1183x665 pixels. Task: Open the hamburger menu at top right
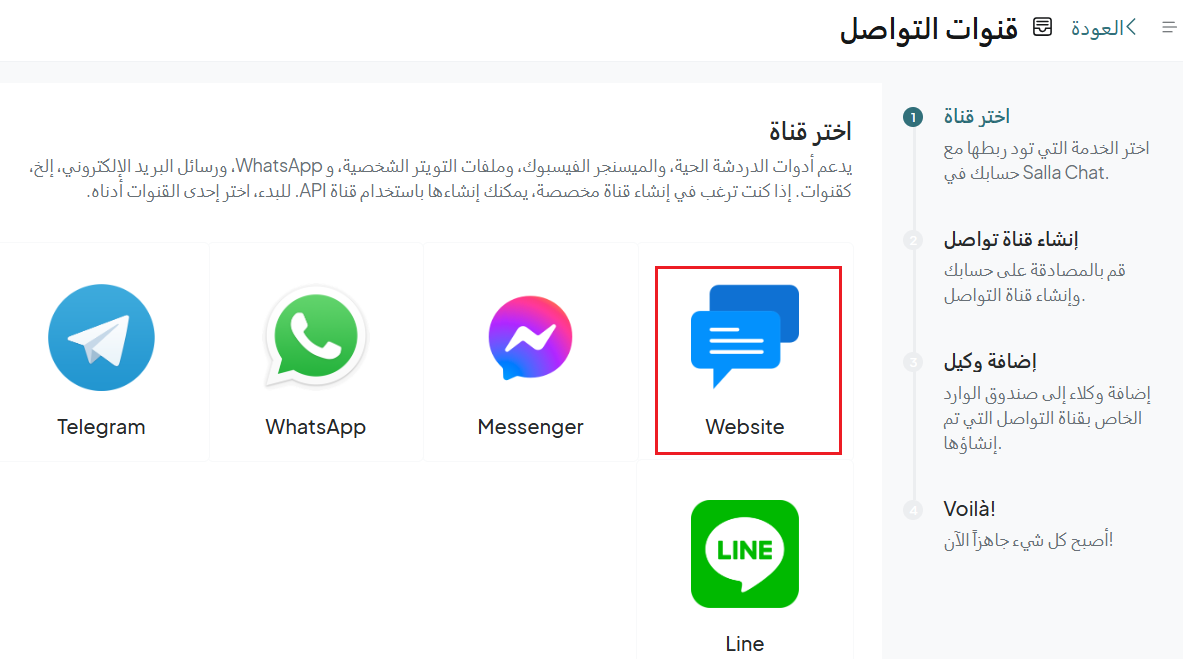1169,28
